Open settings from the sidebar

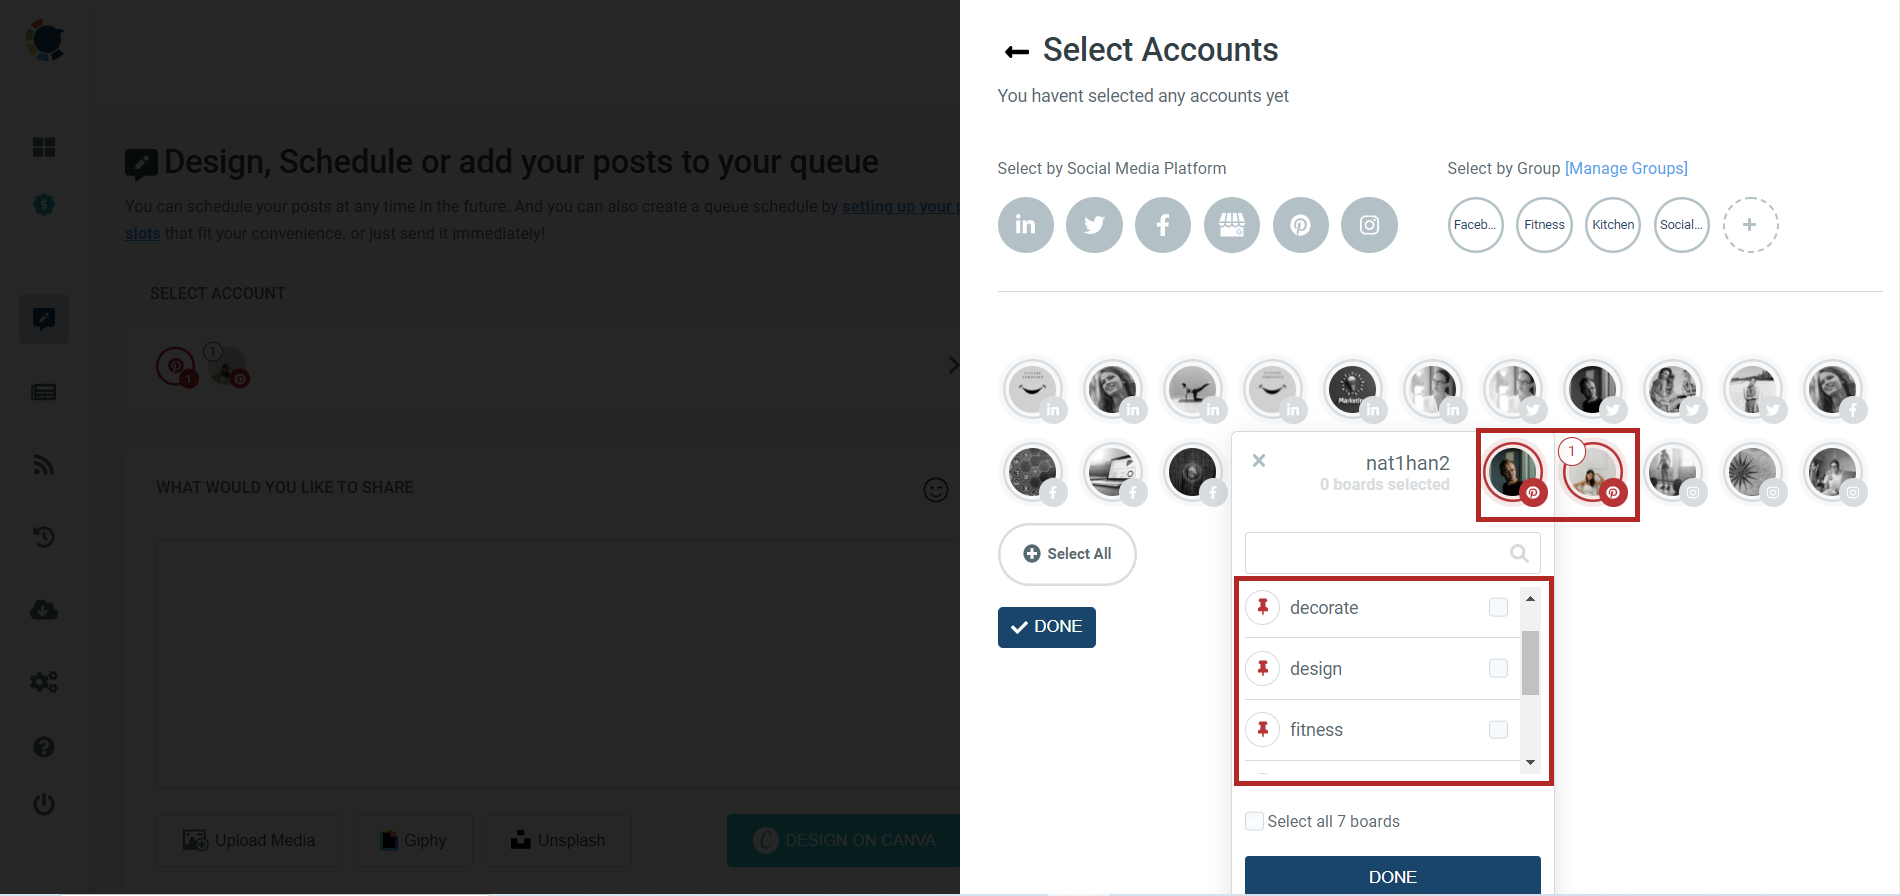[x=44, y=681]
